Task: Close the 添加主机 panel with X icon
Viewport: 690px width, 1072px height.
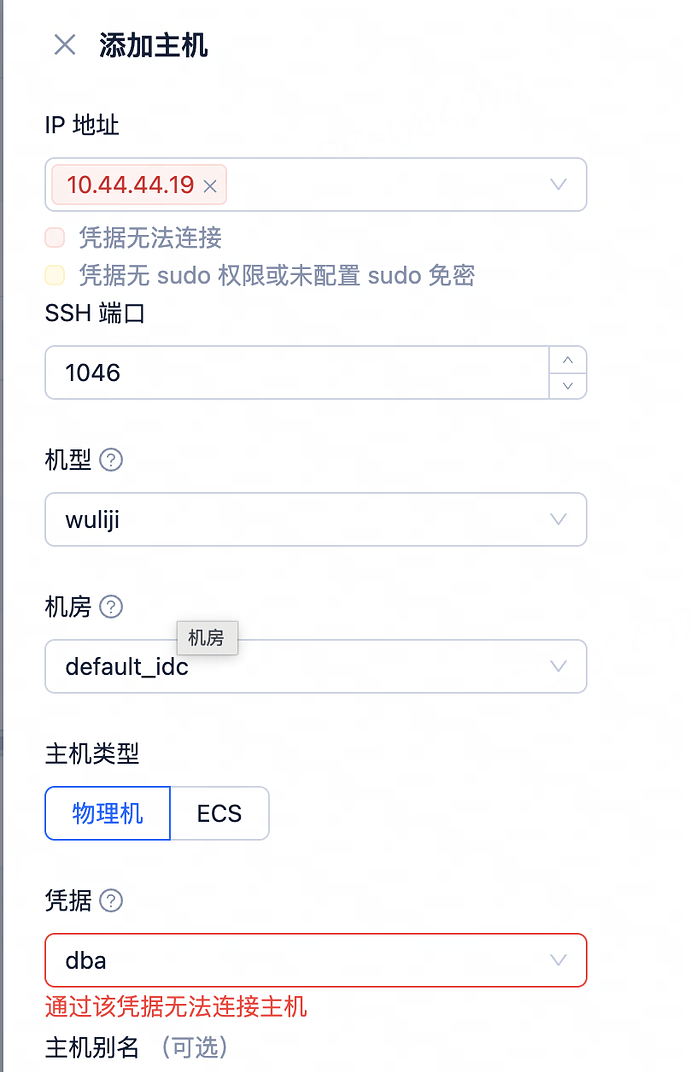Action: 65,45
